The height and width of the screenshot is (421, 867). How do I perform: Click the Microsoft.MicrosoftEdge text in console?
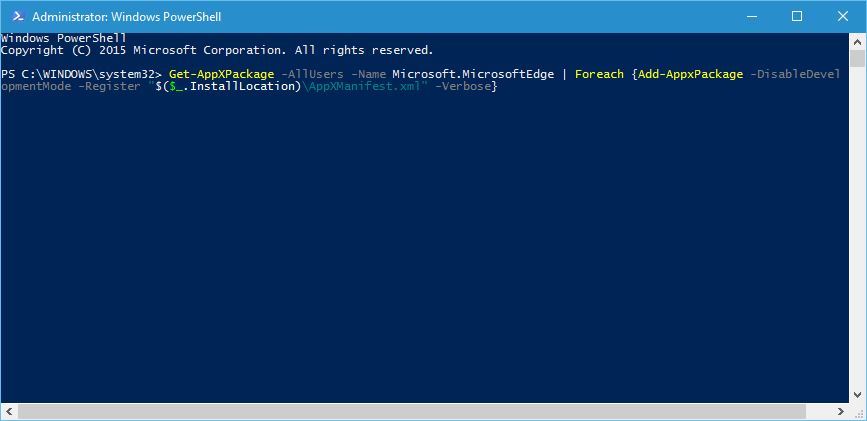[x=473, y=74]
